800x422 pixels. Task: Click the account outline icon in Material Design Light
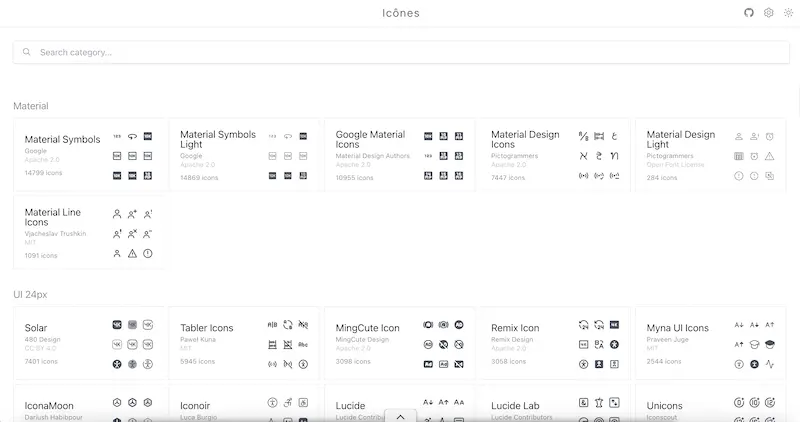point(739,137)
